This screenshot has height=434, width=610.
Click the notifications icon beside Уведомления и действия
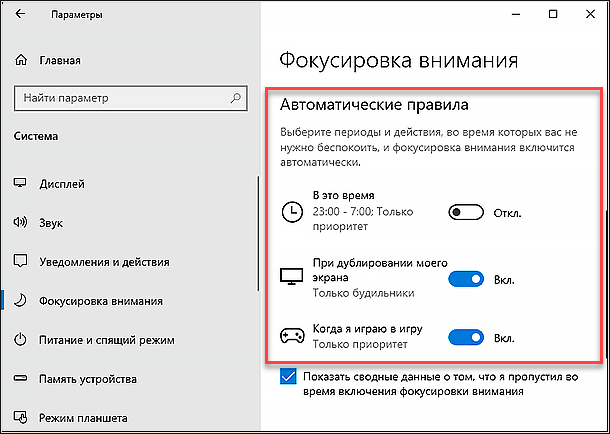tap(22, 261)
